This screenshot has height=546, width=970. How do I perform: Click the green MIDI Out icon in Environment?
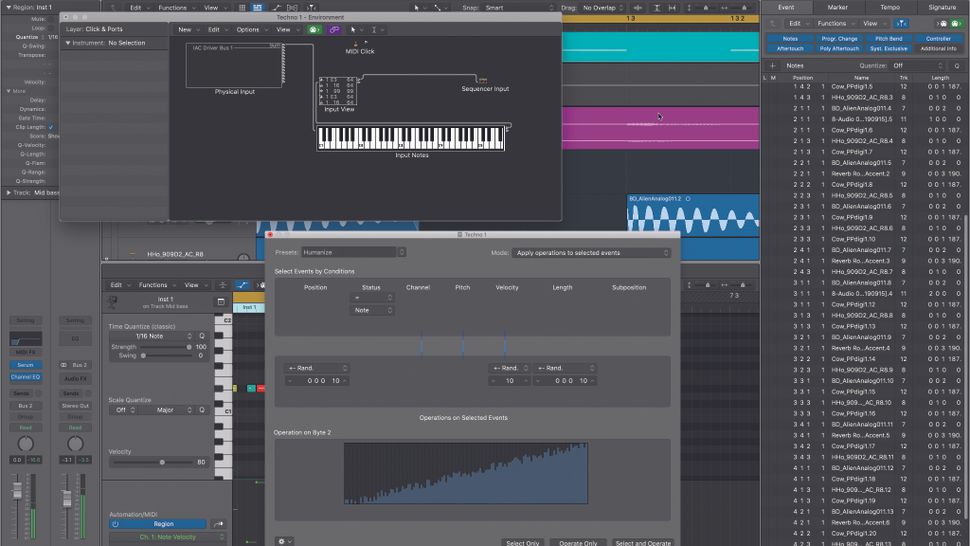point(315,30)
